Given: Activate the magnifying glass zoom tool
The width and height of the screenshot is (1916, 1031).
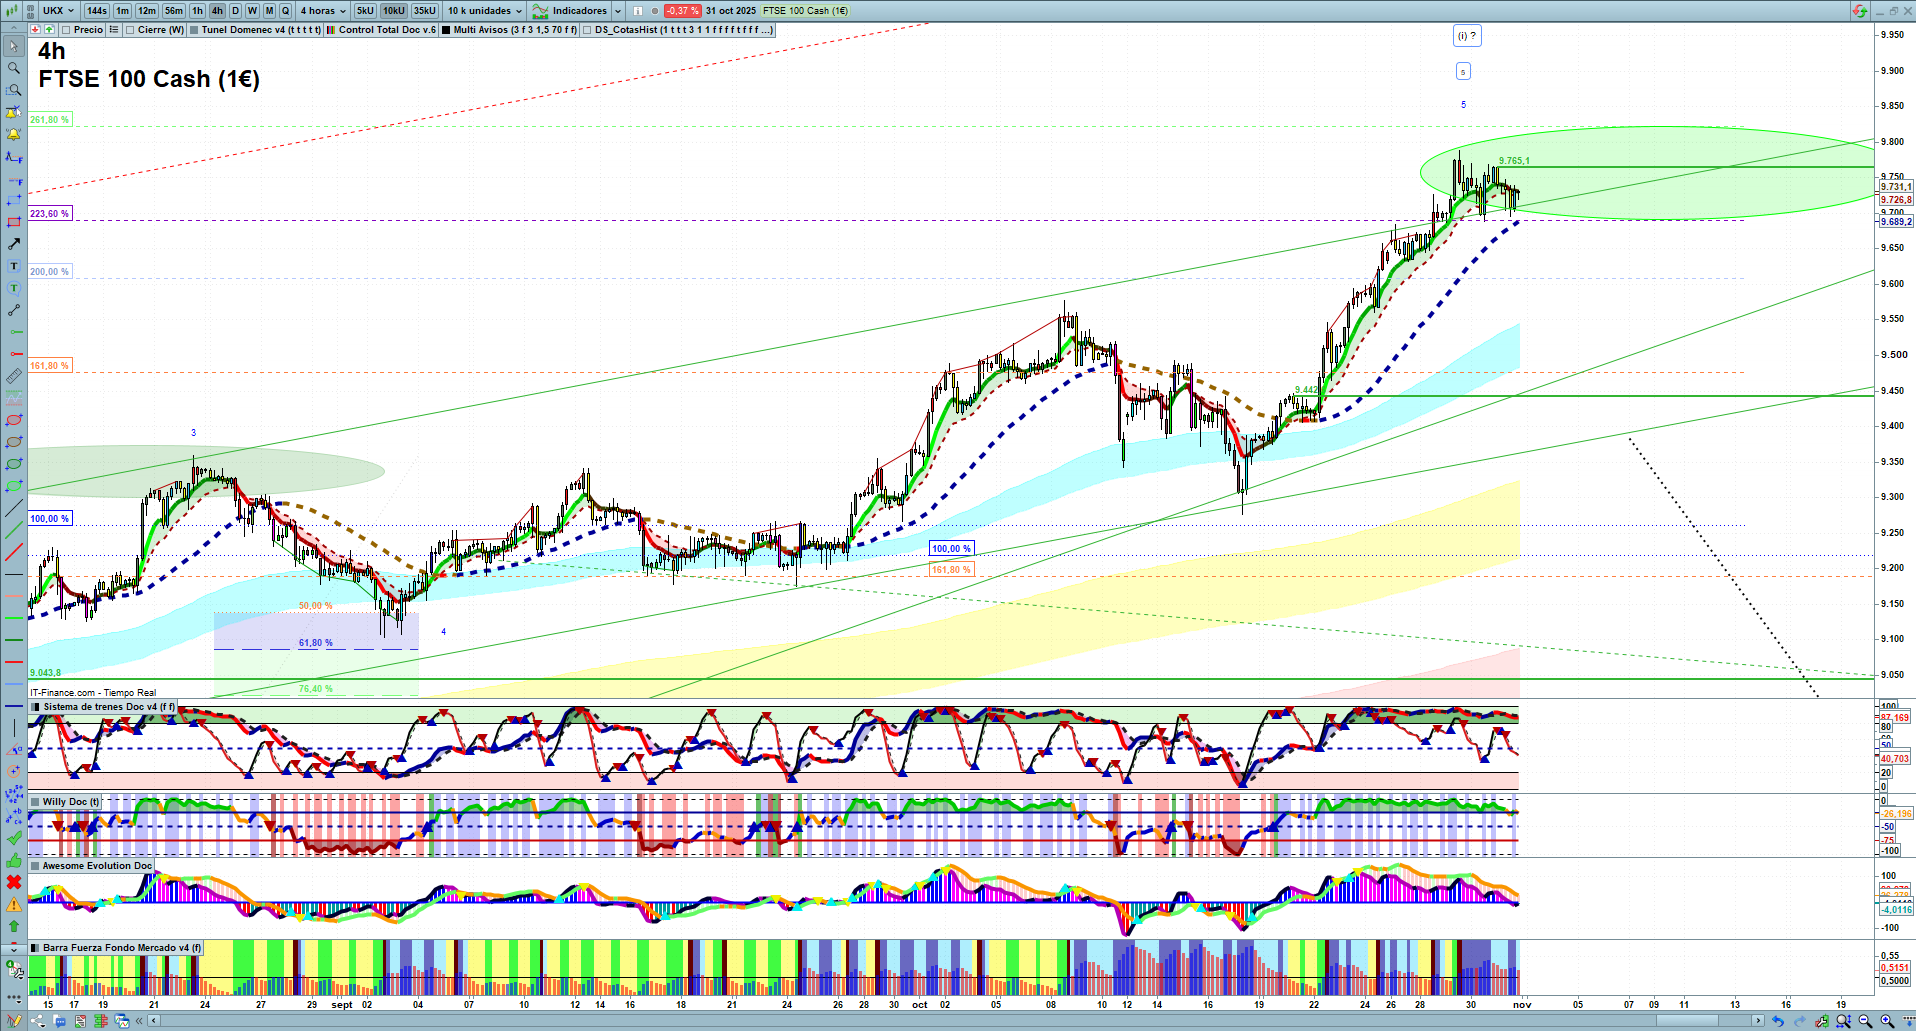Looking at the screenshot, I should coord(14,68).
